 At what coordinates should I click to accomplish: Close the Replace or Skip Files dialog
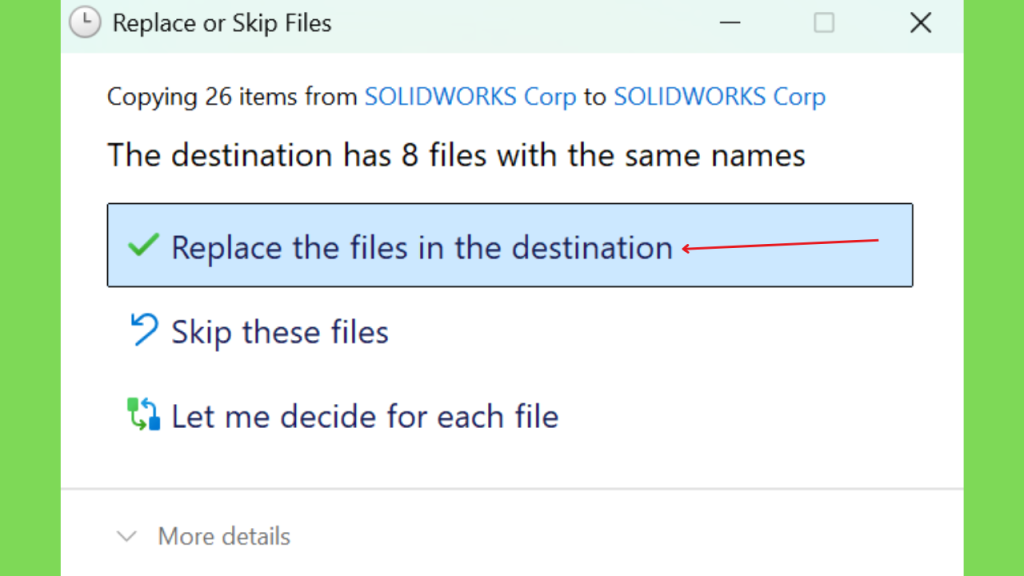pos(921,23)
